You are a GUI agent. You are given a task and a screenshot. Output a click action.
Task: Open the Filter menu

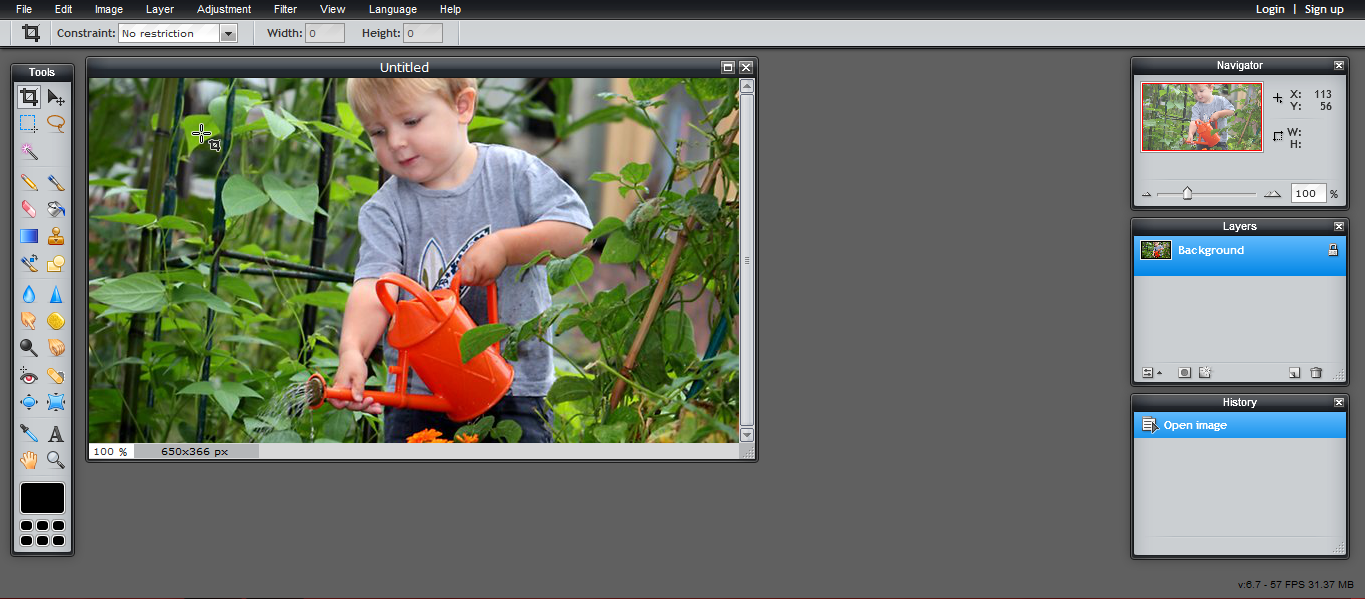pyautogui.click(x=285, y=9)
